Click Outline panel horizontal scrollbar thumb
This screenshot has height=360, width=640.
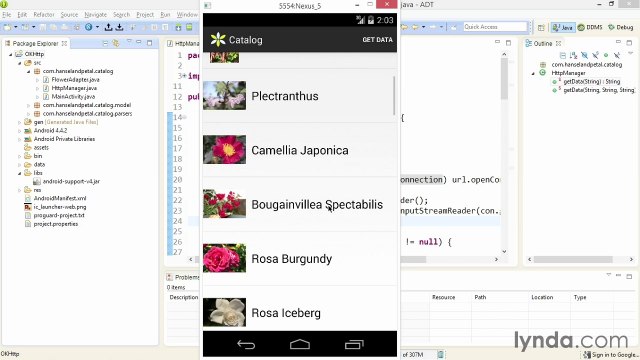pyautogui.click(x=573, y=259)
